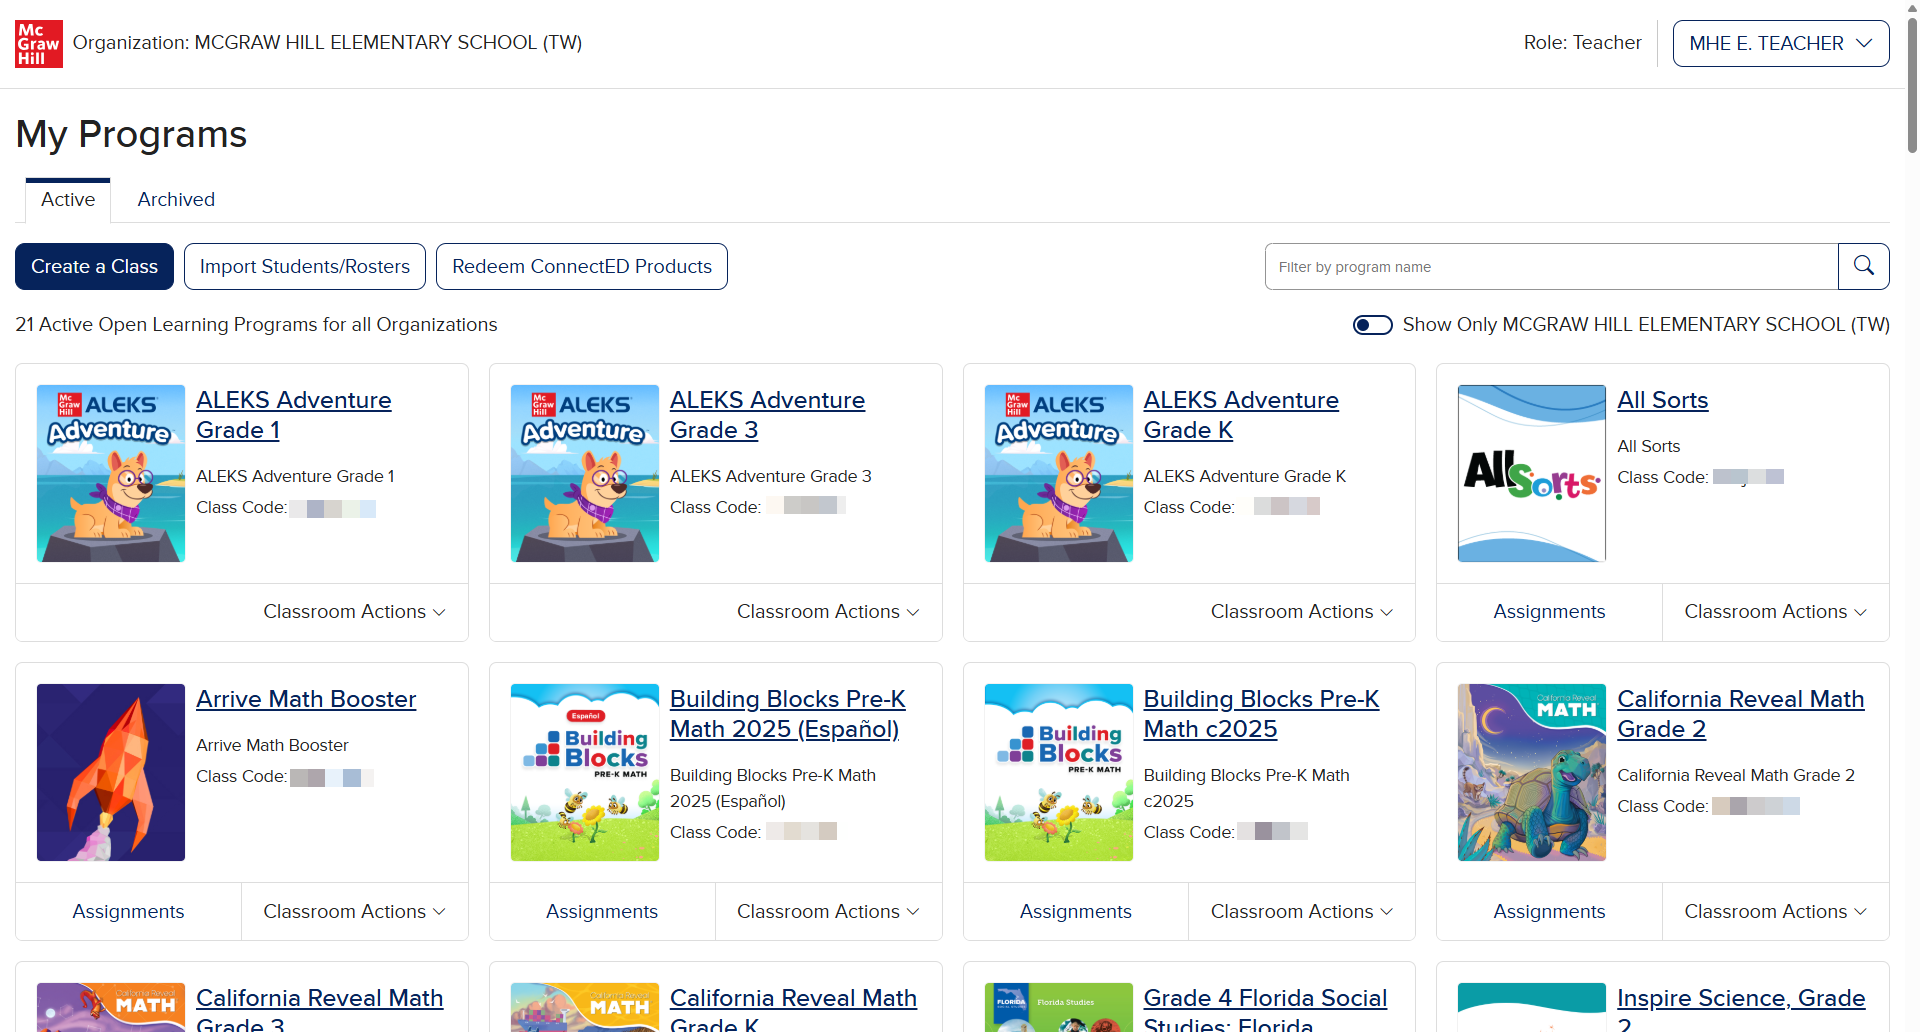
Task: Open the All Sorts cover thumbnail
Action: [1532, 473]
